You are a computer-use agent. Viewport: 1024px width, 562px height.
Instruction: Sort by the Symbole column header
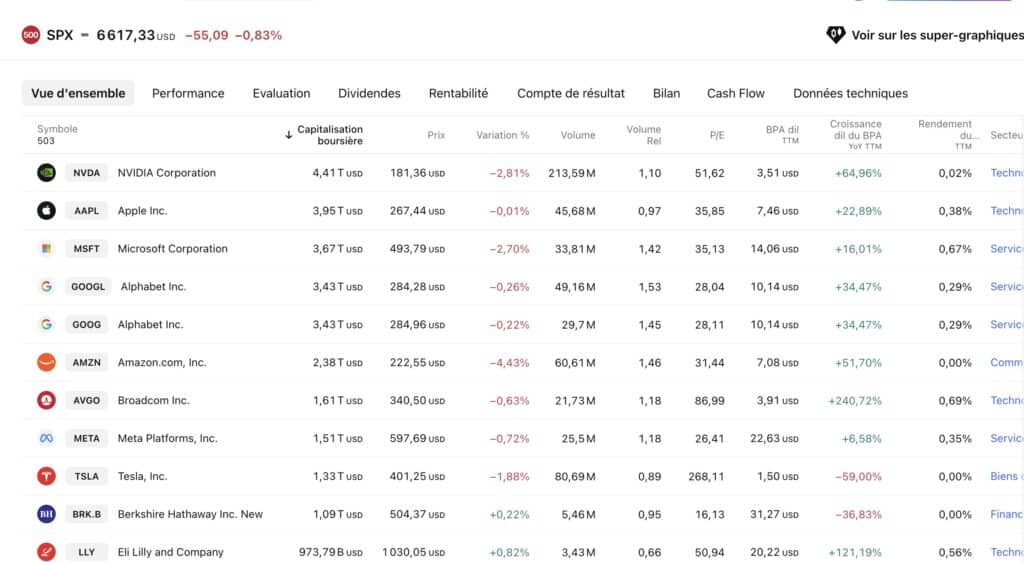coord(57,129)
